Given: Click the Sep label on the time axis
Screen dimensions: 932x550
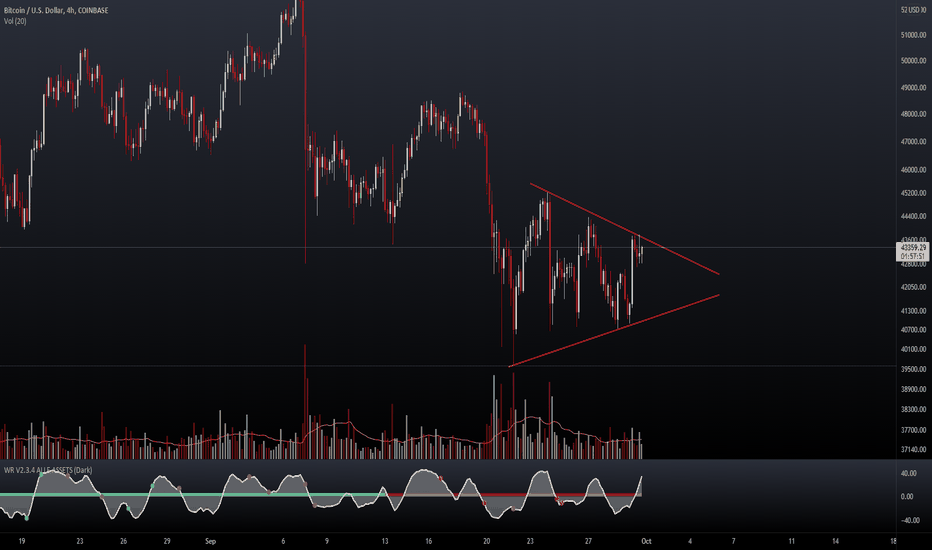Looking at the screenshot, I should [x=210, y=542].
